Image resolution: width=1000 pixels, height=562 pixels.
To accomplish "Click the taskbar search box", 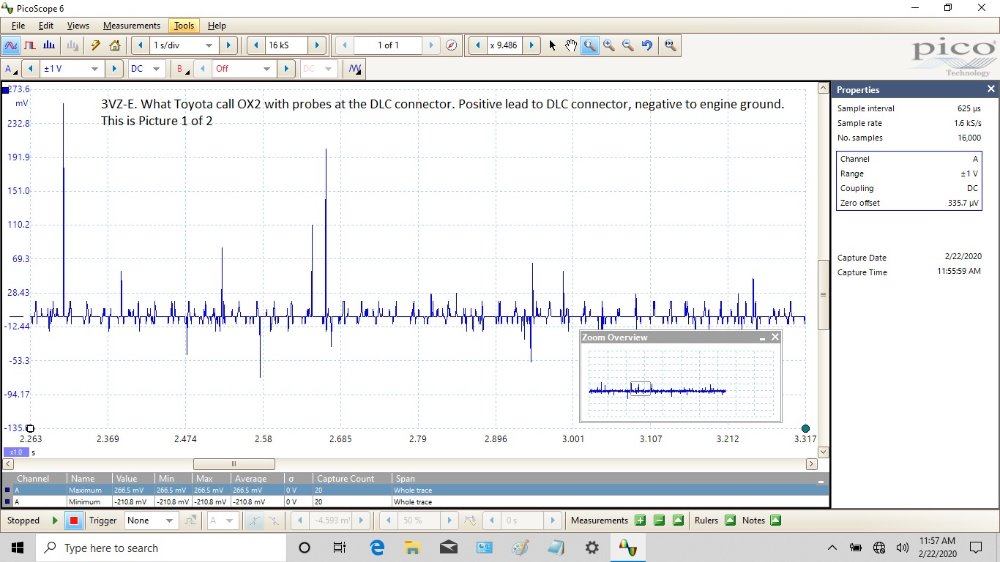I will click(159, 547).
